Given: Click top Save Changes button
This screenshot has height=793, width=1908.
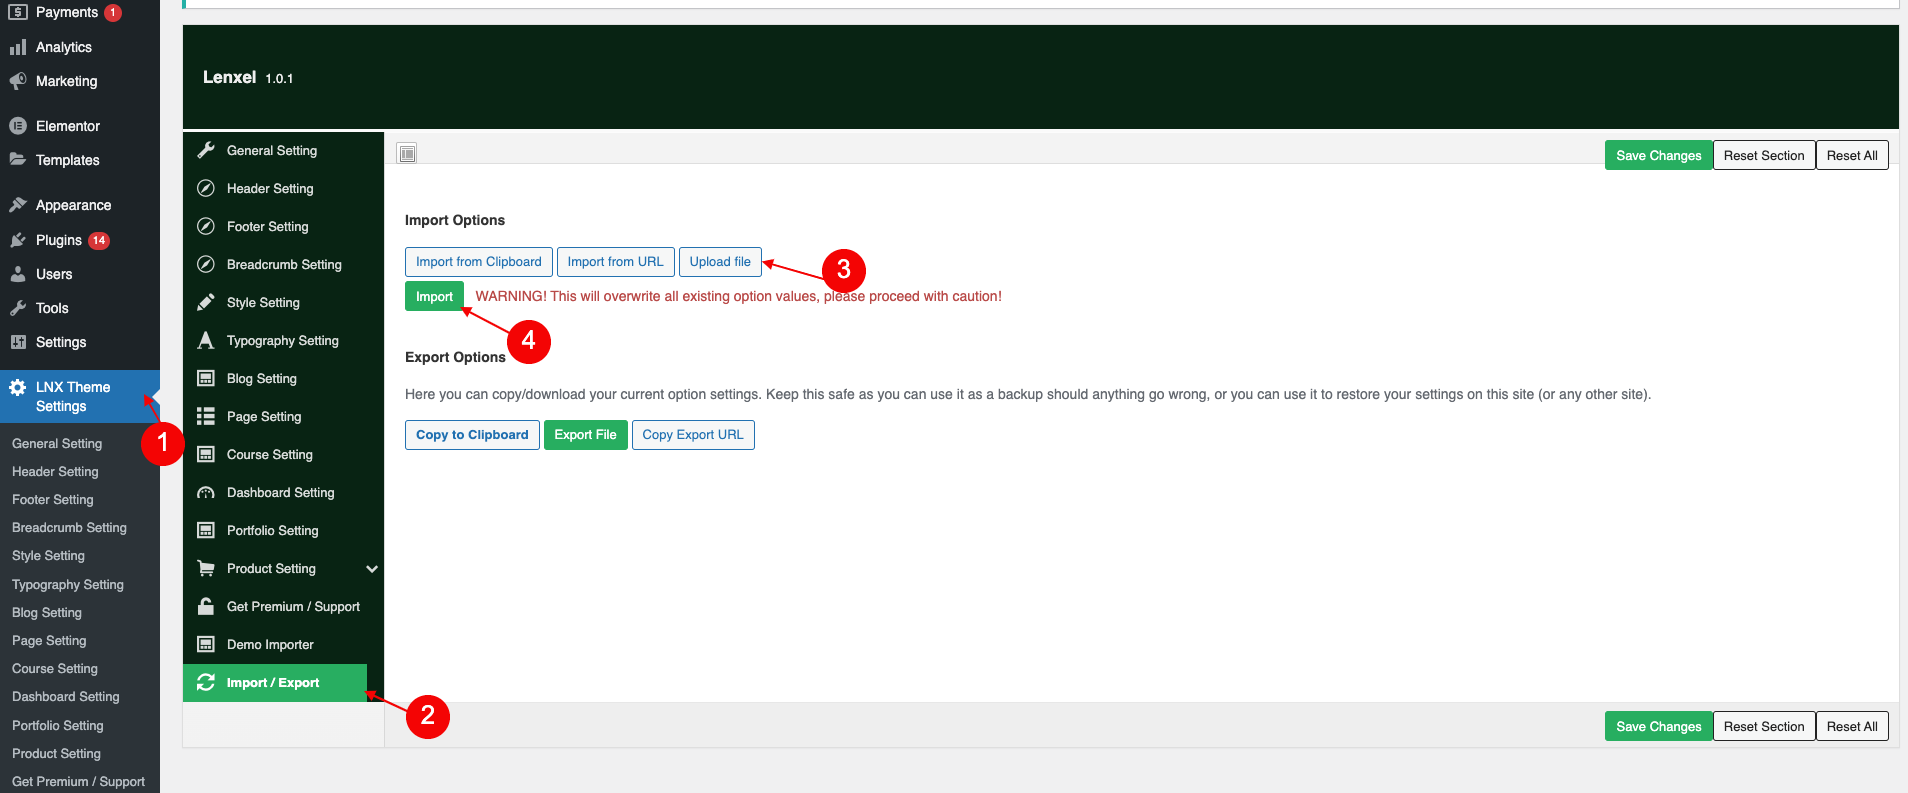Looking at the screenshot, I should tap(1658, 155).
